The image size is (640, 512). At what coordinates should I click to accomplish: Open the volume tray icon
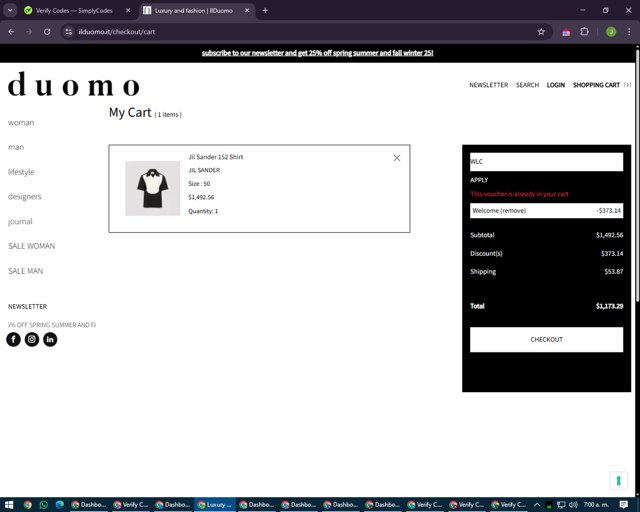[573, 505]
